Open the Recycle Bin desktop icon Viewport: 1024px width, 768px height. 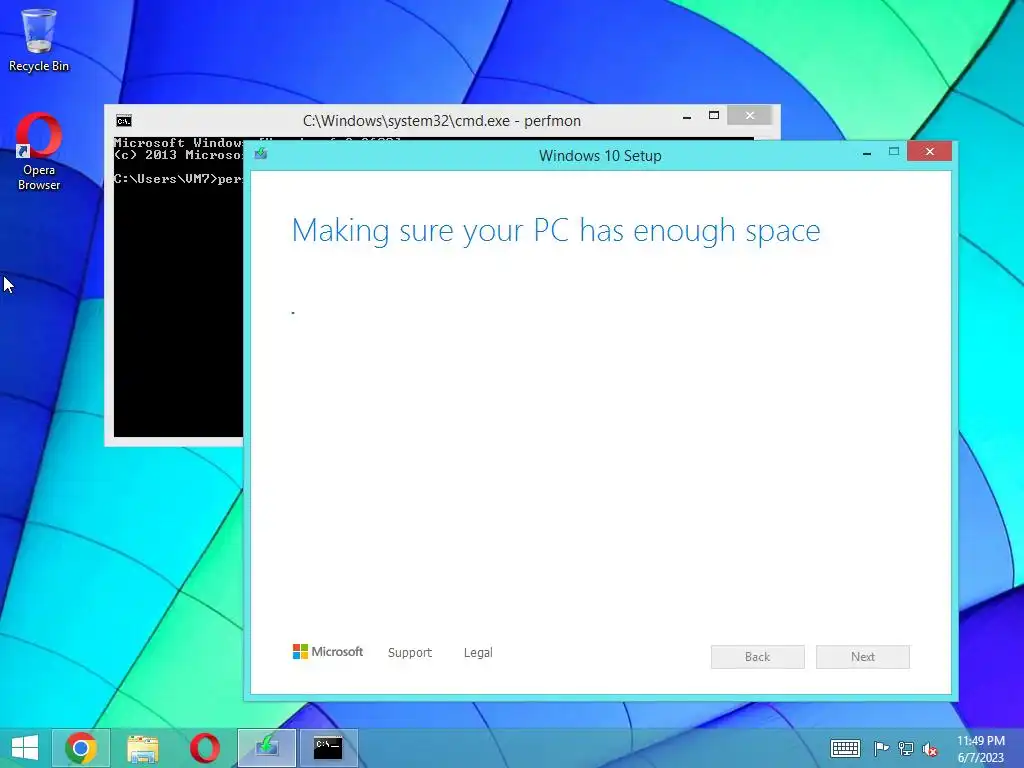coord(39,40)
